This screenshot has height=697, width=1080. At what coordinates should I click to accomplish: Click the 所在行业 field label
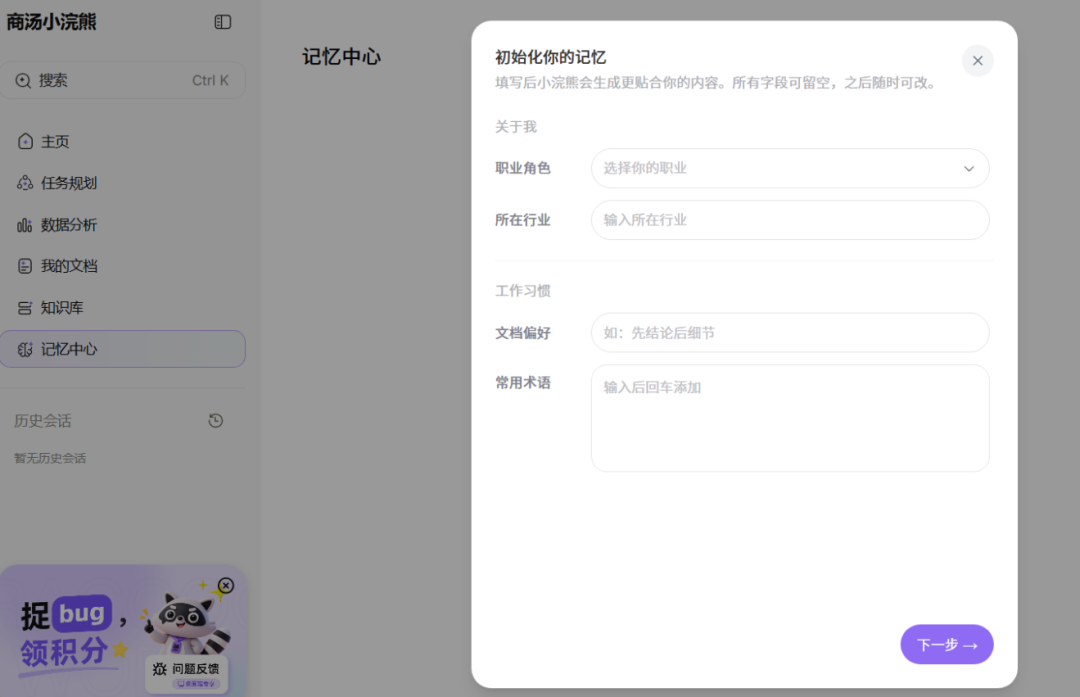(523, 220)
